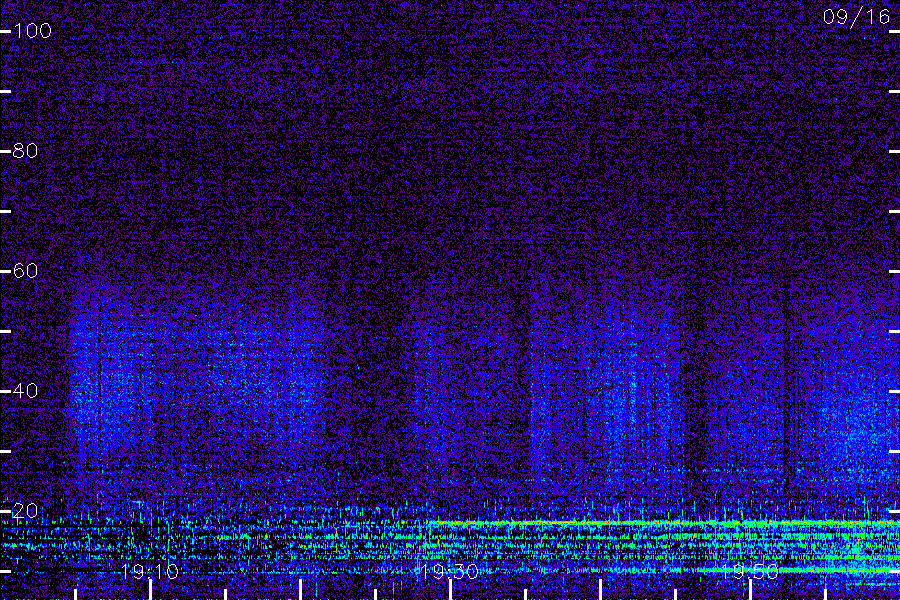
Task: Click the 19:50 time label
Action: coord(750,571)
